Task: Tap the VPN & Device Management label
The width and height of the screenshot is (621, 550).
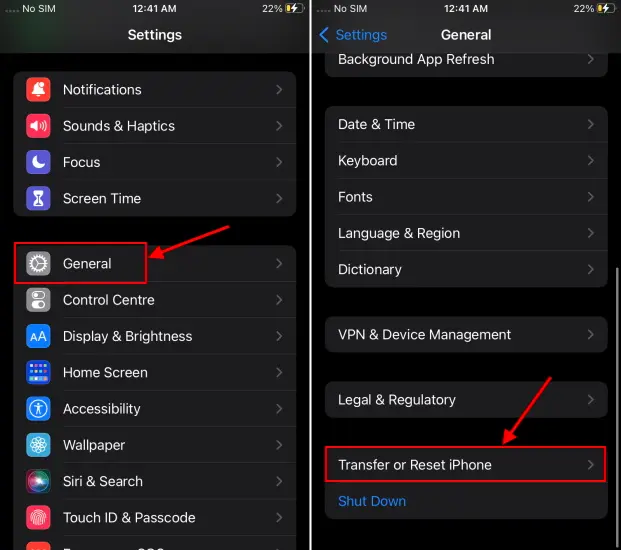Action: [424, 335]
